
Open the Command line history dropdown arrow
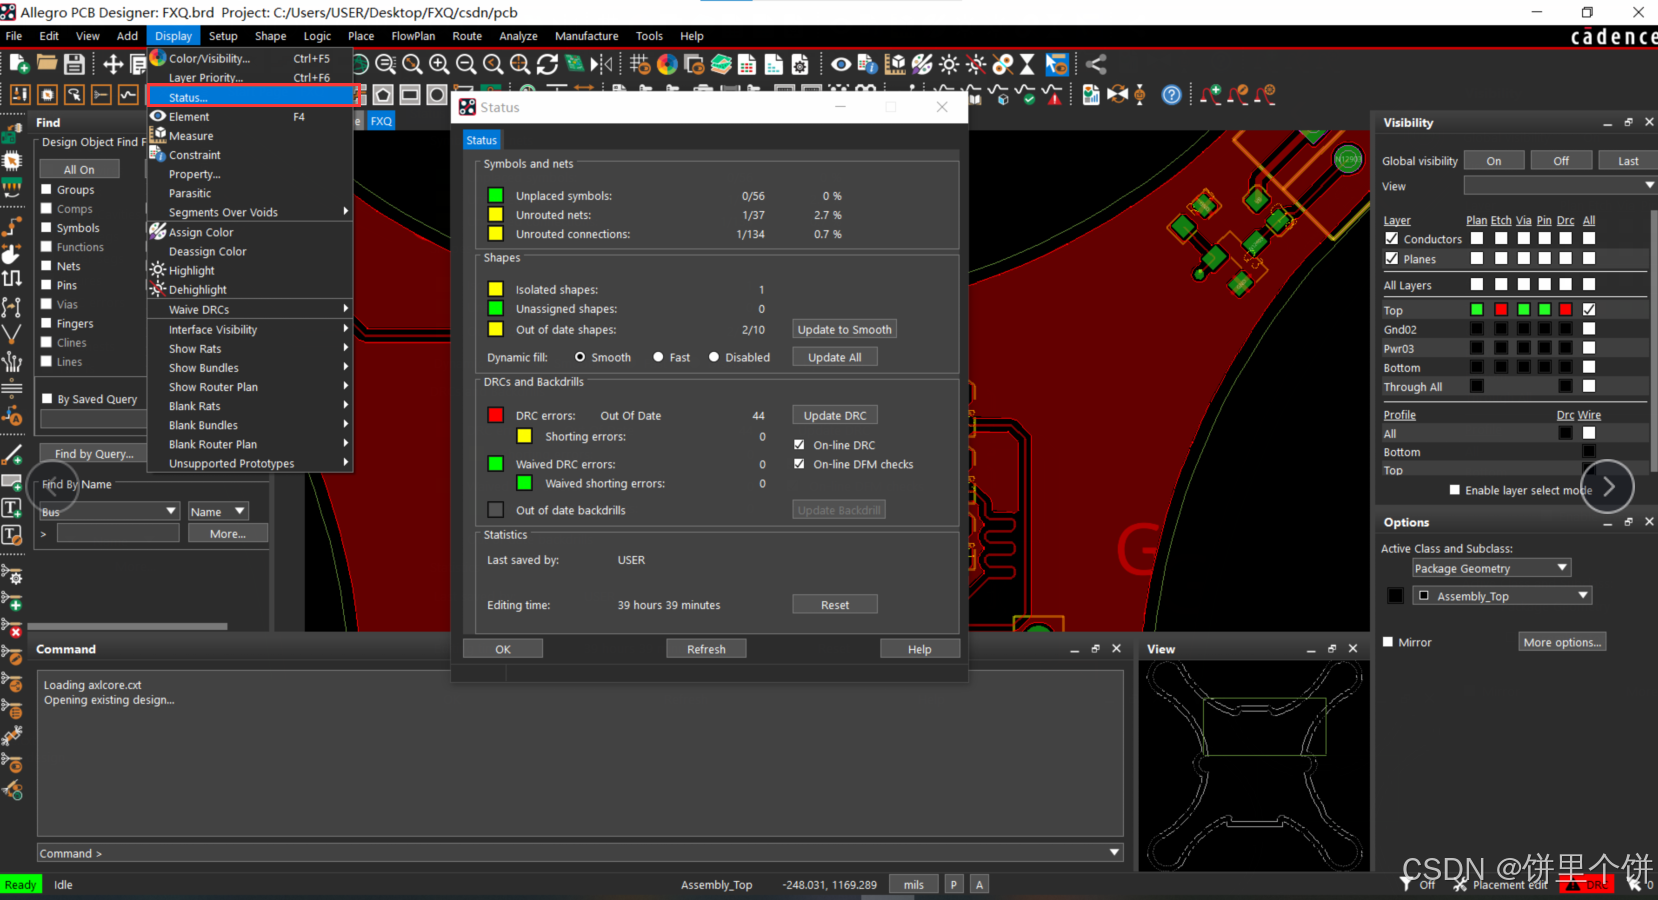[1114, 852]
